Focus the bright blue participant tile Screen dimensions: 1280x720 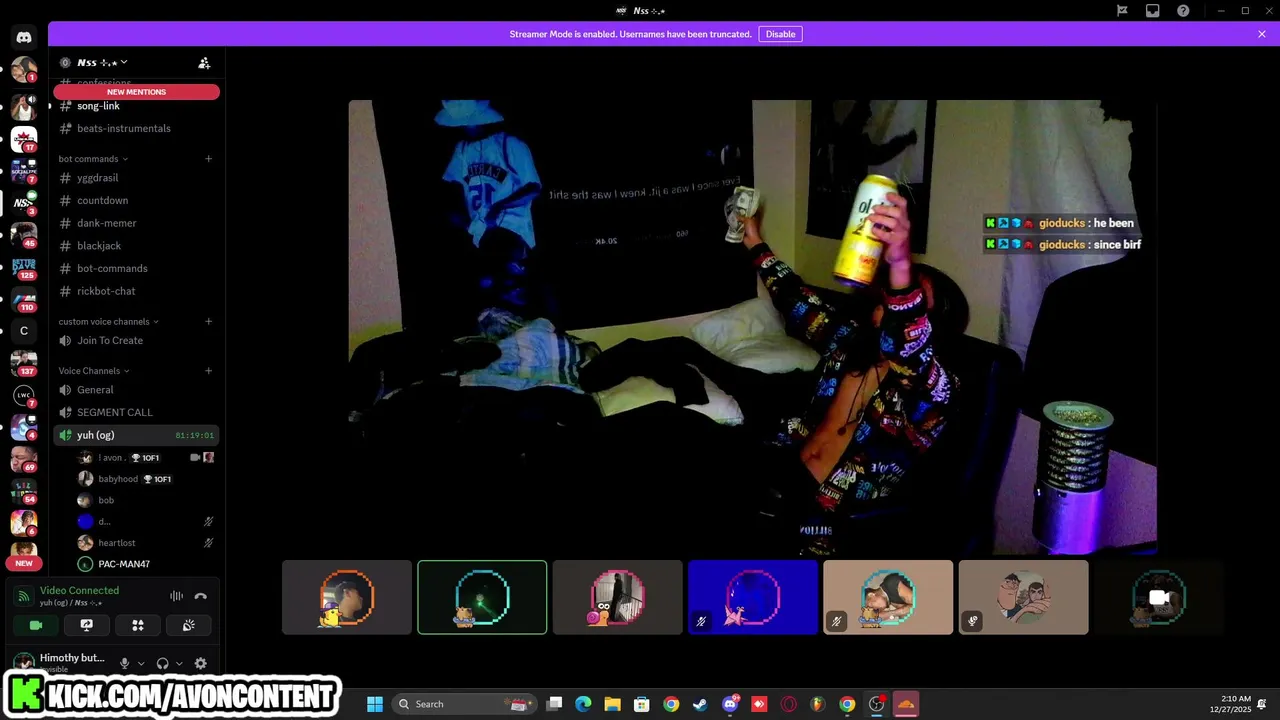tap(753, 597)
